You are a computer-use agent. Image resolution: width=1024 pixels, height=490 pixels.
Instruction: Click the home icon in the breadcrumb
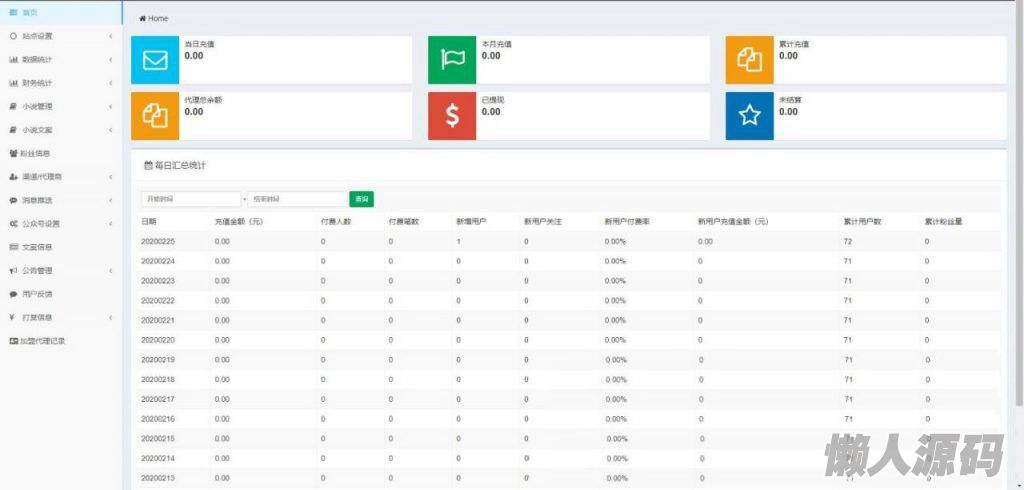click(143, 19)
